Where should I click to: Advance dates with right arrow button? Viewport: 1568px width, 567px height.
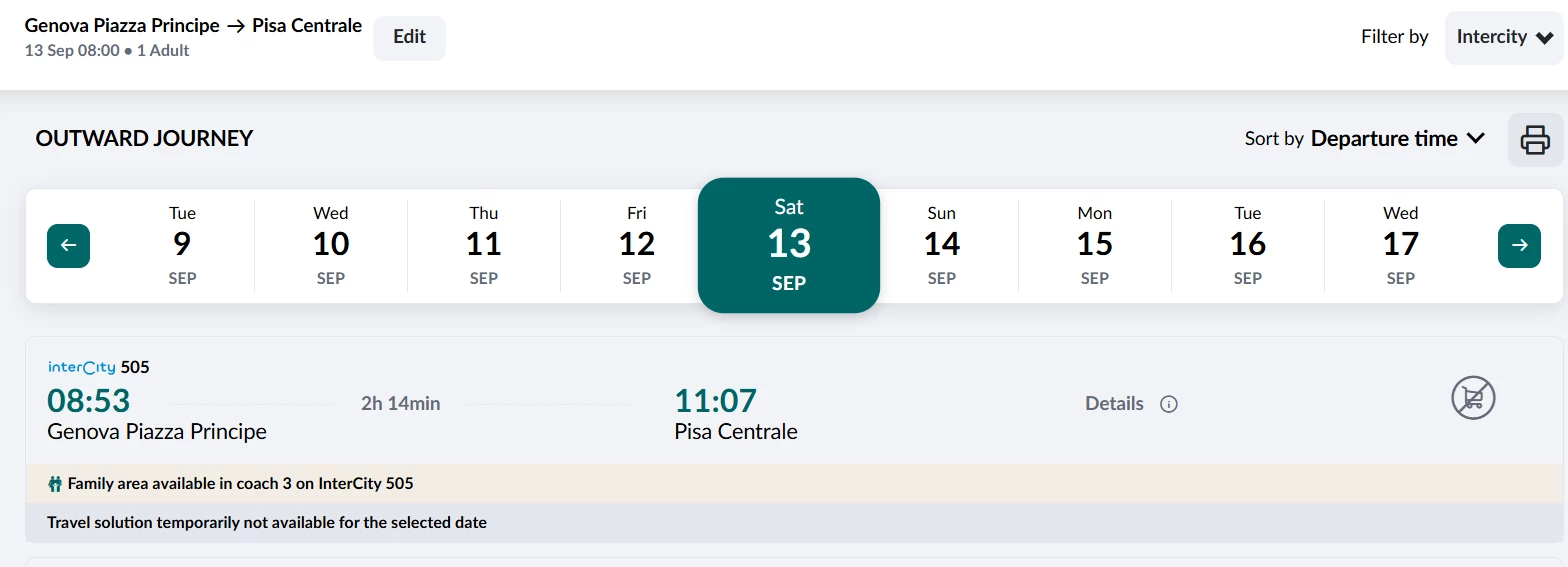(x=1519, y=246)
